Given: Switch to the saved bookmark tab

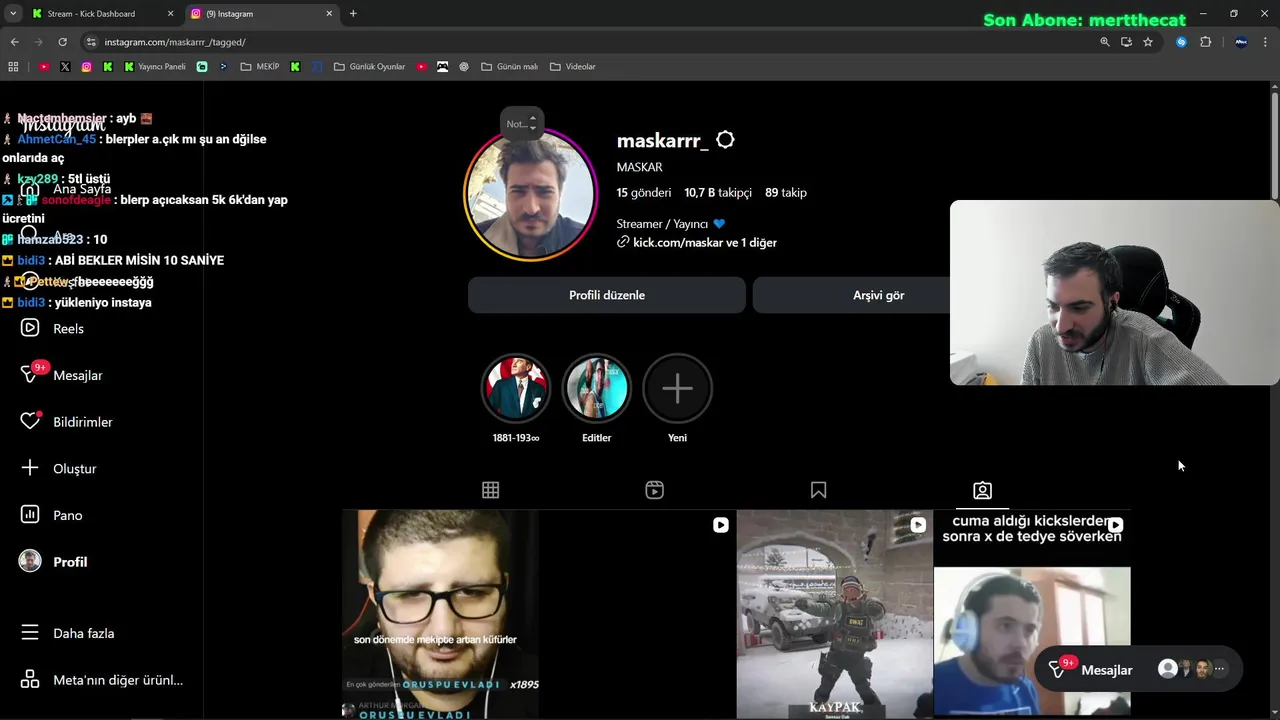Looking at the screenshot, I should point(818,490).
